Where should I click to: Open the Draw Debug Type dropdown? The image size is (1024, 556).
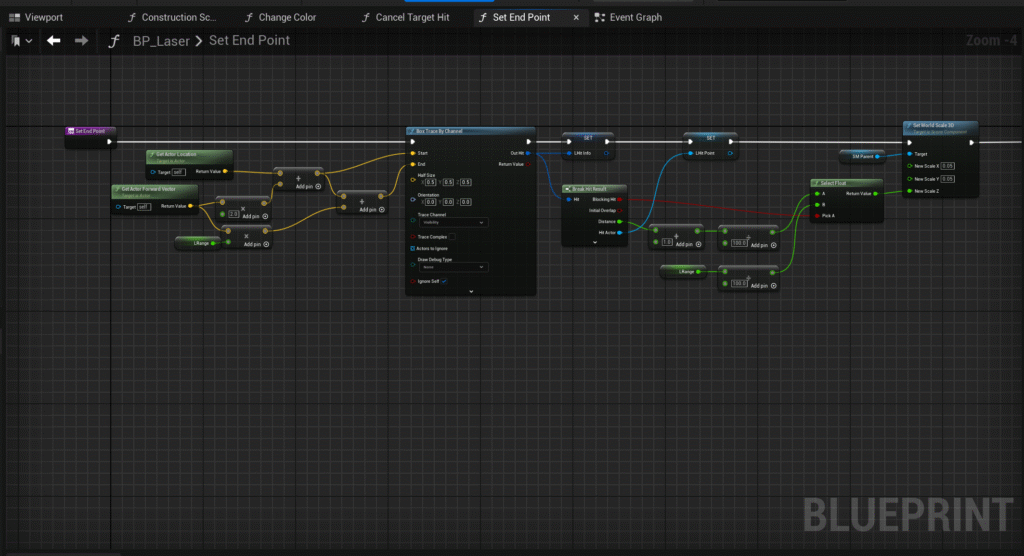coord(453,267)
